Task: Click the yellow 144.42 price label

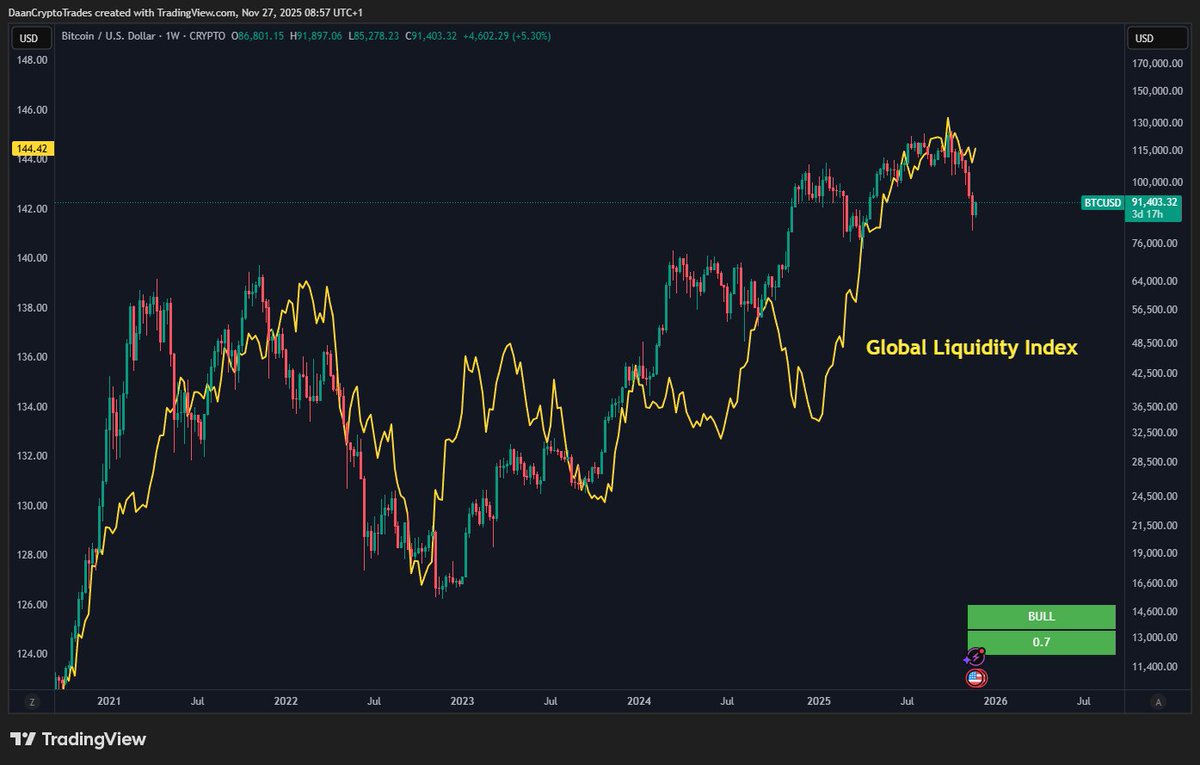Action: 32,148
